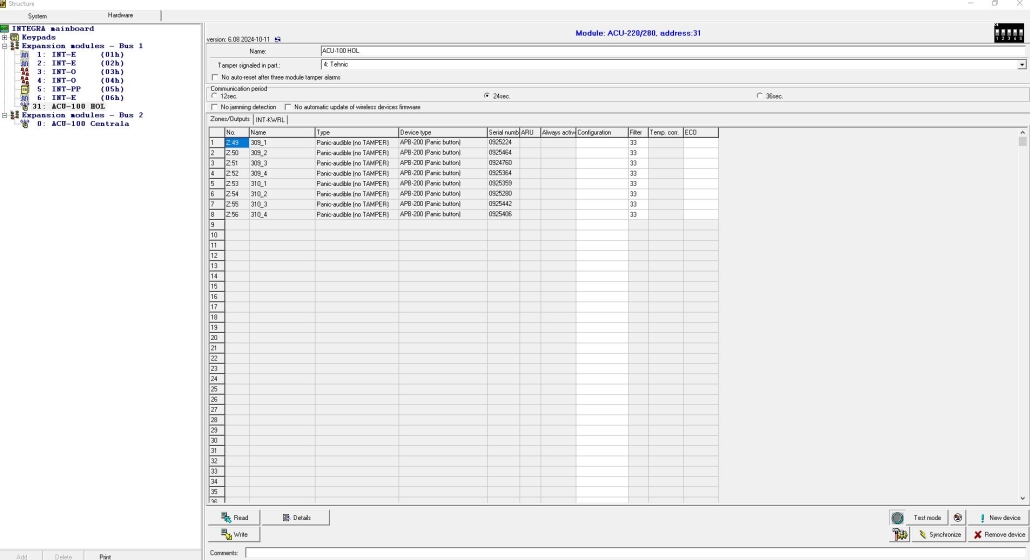1030x560 pixels.
Task: Open the Tamper signaled in part dropdown
Action: 1021,64
